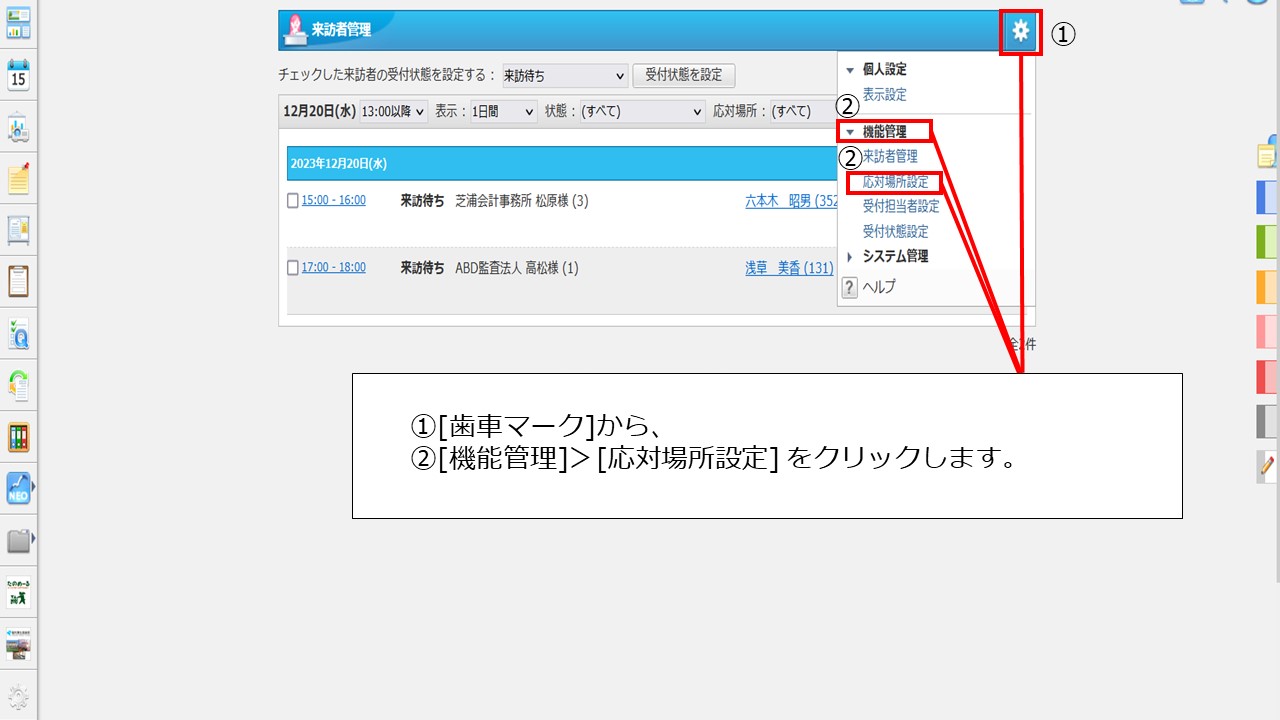Click the 2023年12月20日(水) date header bar
Viewport: 1280px width, 720px height.
pos(562,163)
